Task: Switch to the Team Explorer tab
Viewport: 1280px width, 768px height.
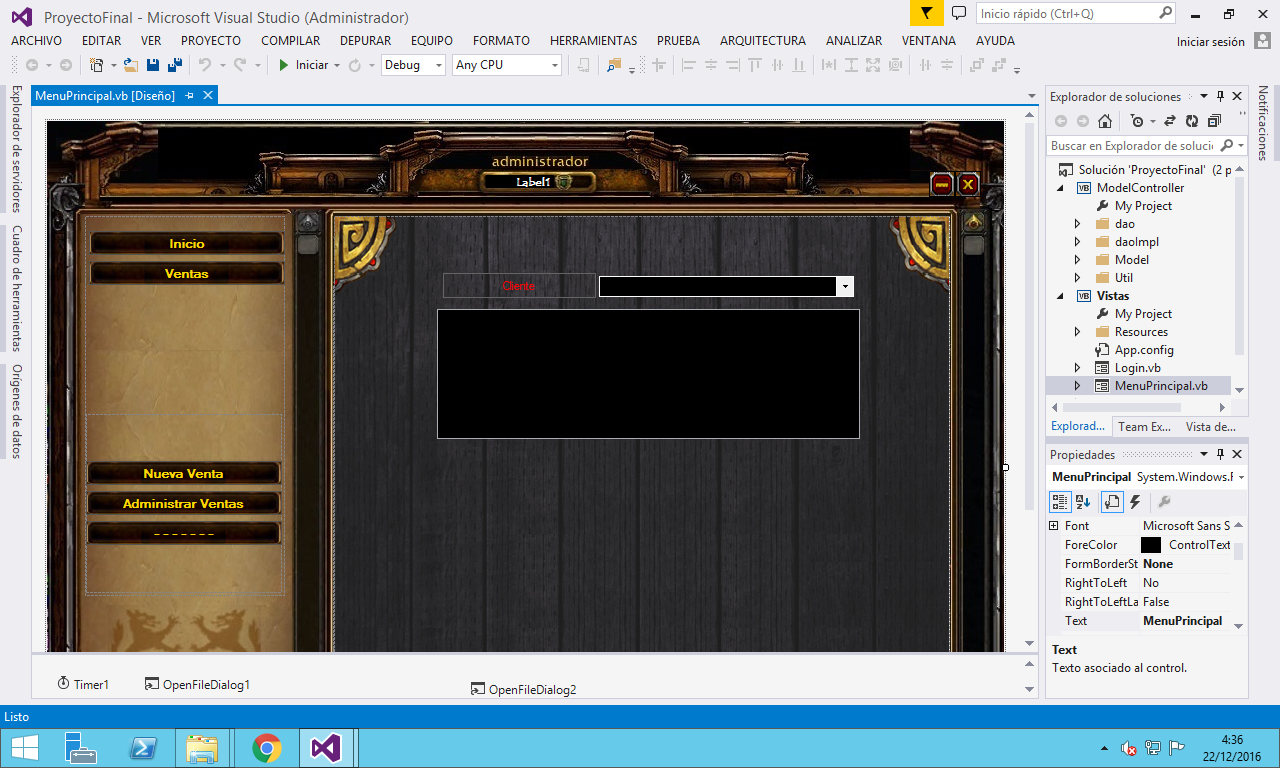Action: [1144, 426]
